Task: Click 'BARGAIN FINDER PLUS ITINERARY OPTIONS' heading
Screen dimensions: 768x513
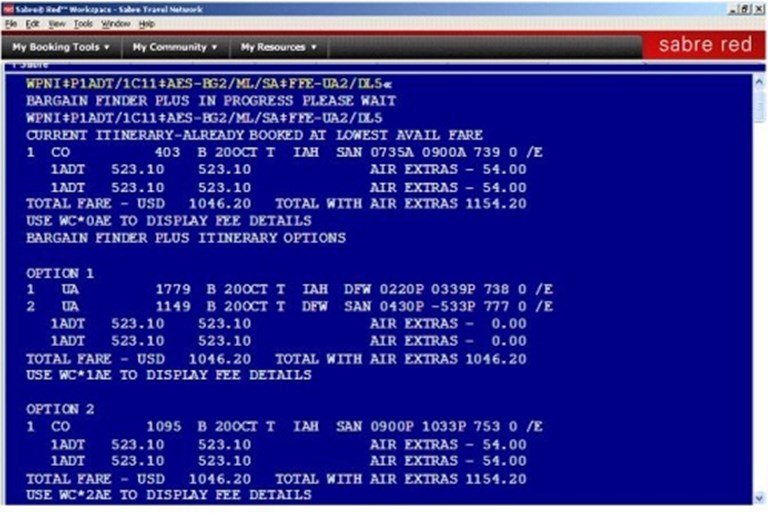Action: (186, 238)
